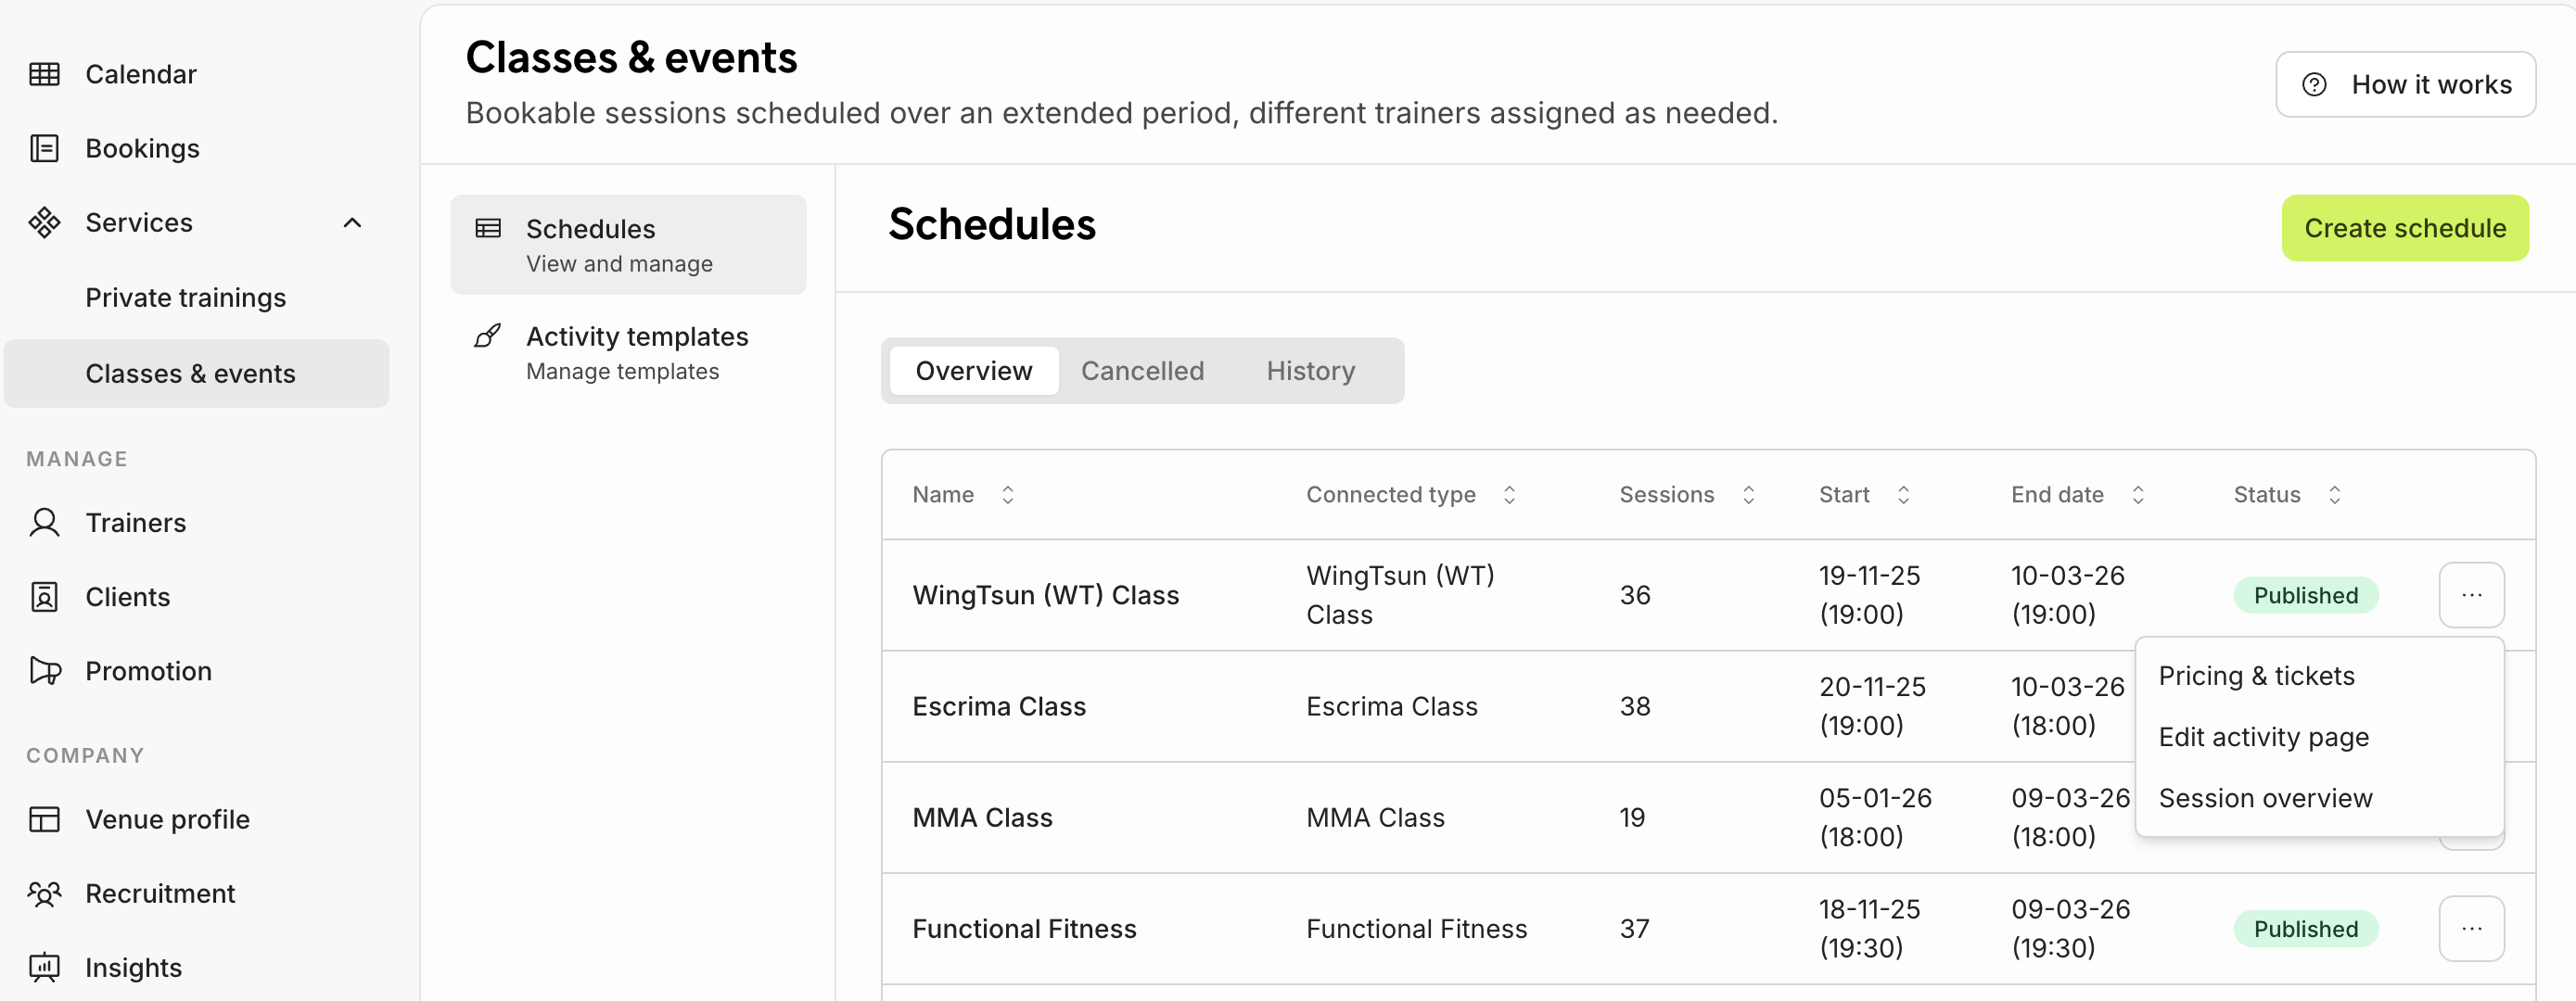2576x1001 pixels.
Task: Click the Calendar grid icon in sidebar
Action: (44, 74)
